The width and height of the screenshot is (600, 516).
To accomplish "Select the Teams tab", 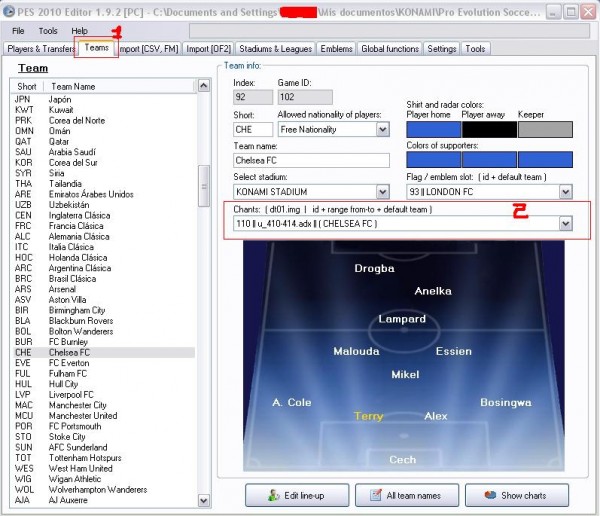I will tap(96, 48).
